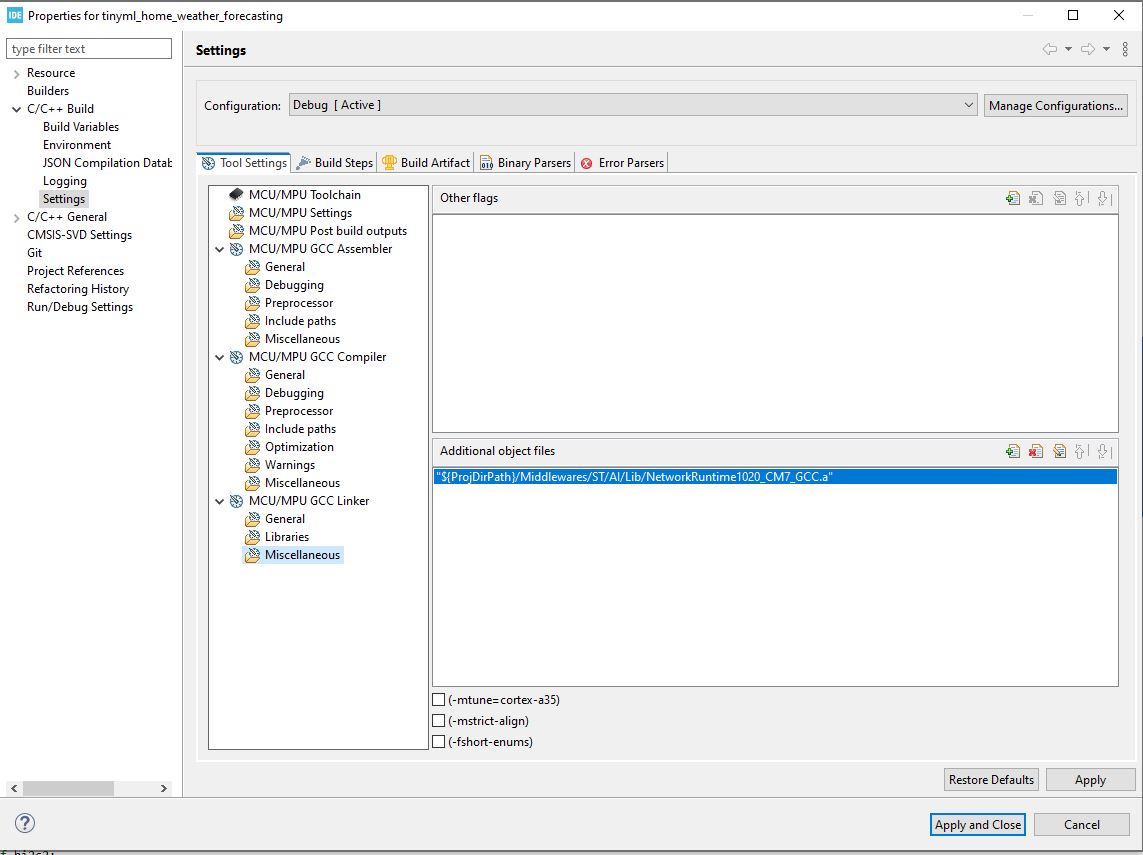Click the type filter text field
This screenshot has width=1143, height=855.
[x=89, y=49]
